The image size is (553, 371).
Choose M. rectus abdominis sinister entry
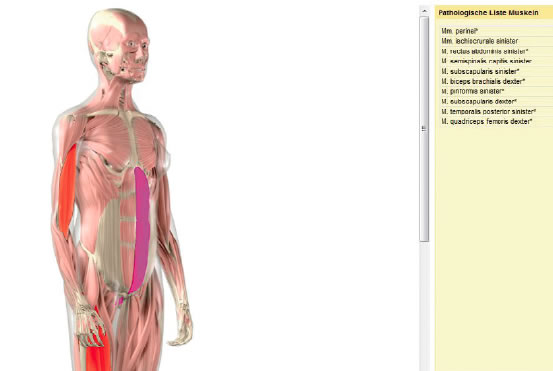point(485,51)
